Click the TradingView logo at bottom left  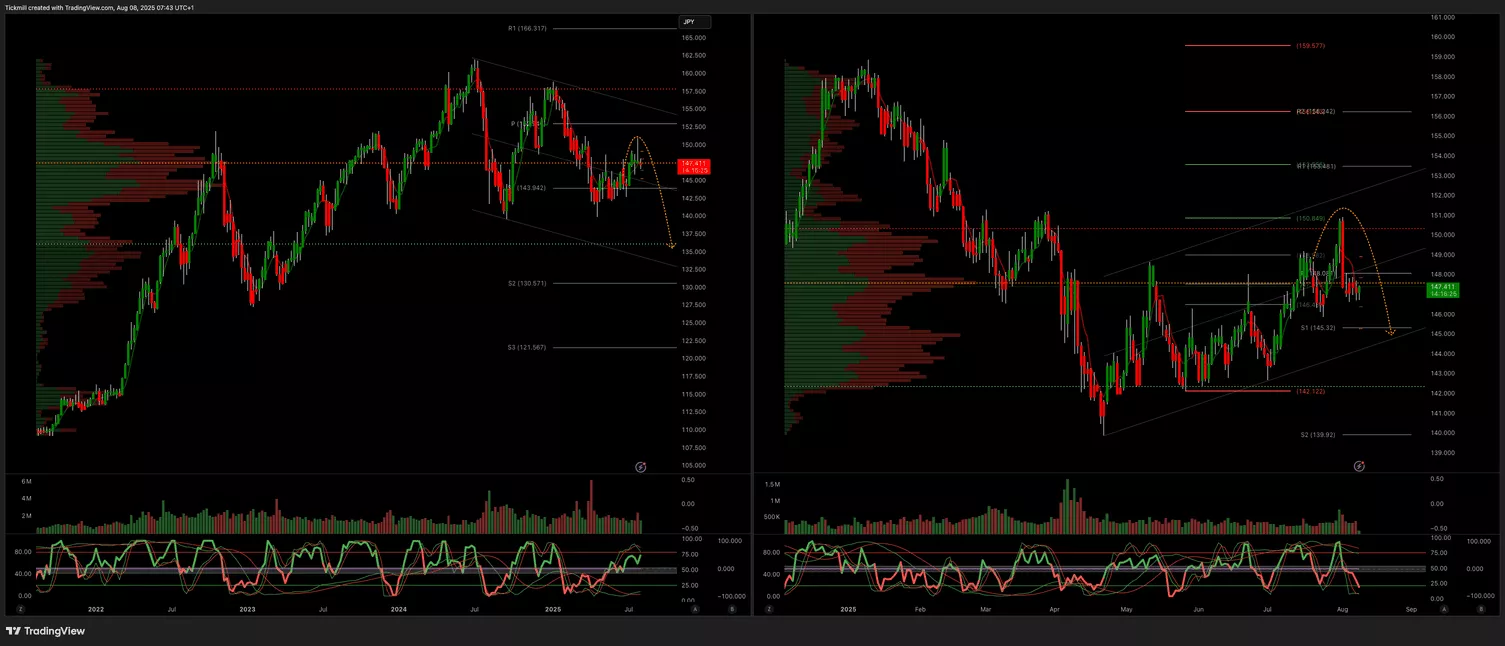45,631
